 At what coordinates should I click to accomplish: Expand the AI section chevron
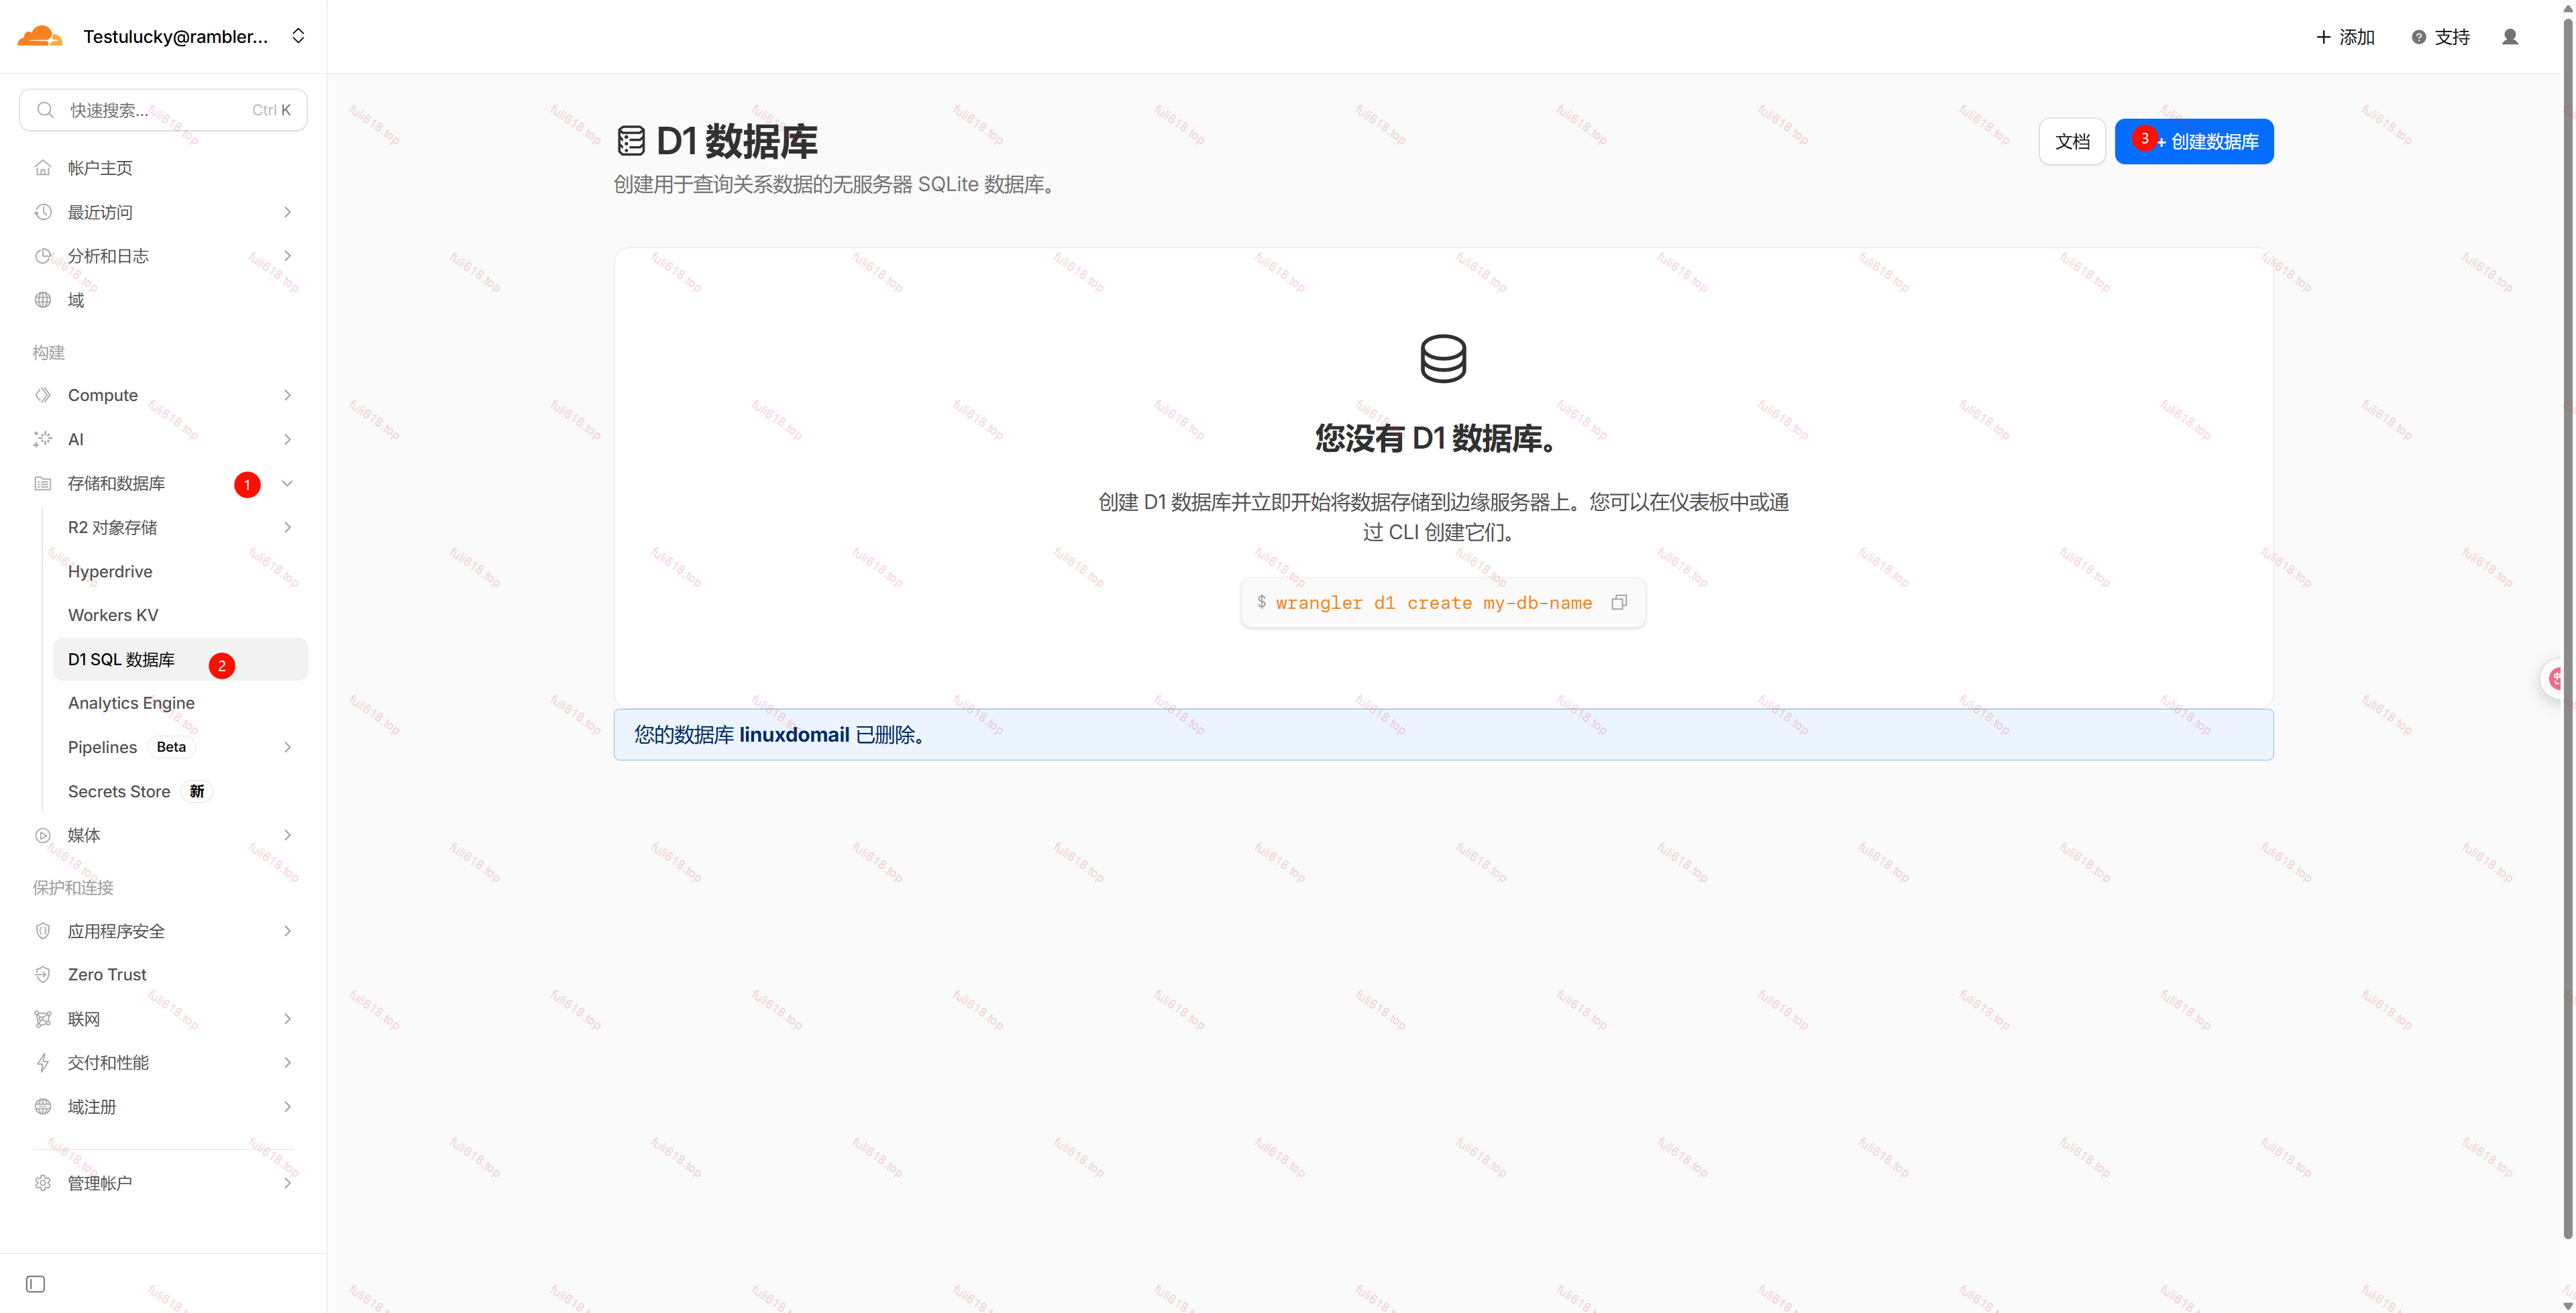point(287,439)
